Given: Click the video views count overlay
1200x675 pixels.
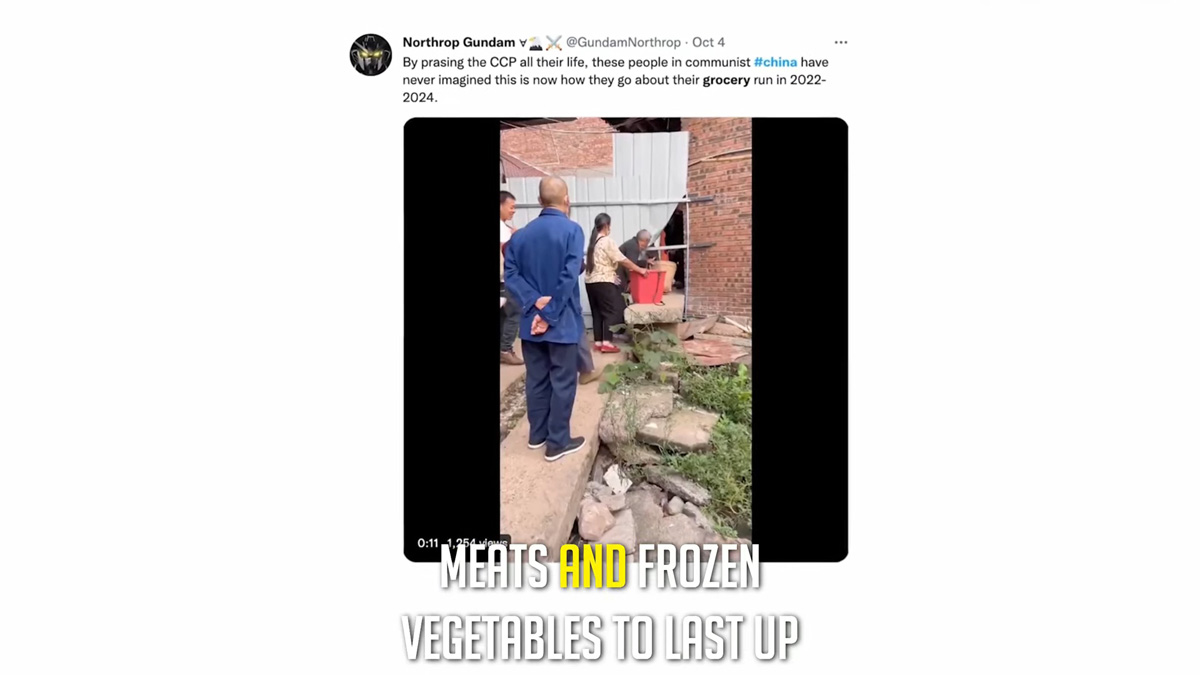Looking at the screenshot, I should click(x=478, y=543).
